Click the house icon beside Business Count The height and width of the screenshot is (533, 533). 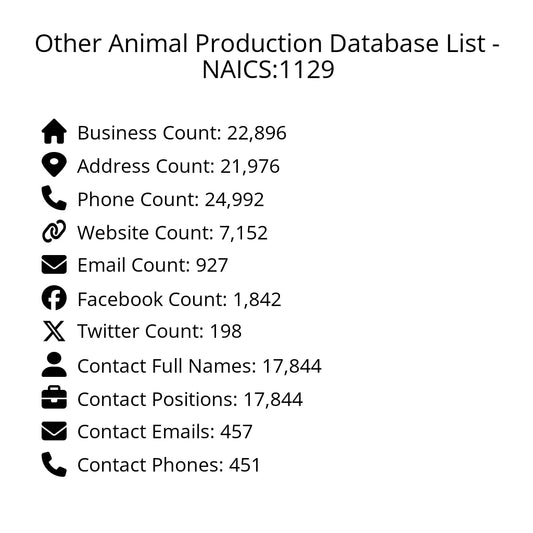click(54, 132)
